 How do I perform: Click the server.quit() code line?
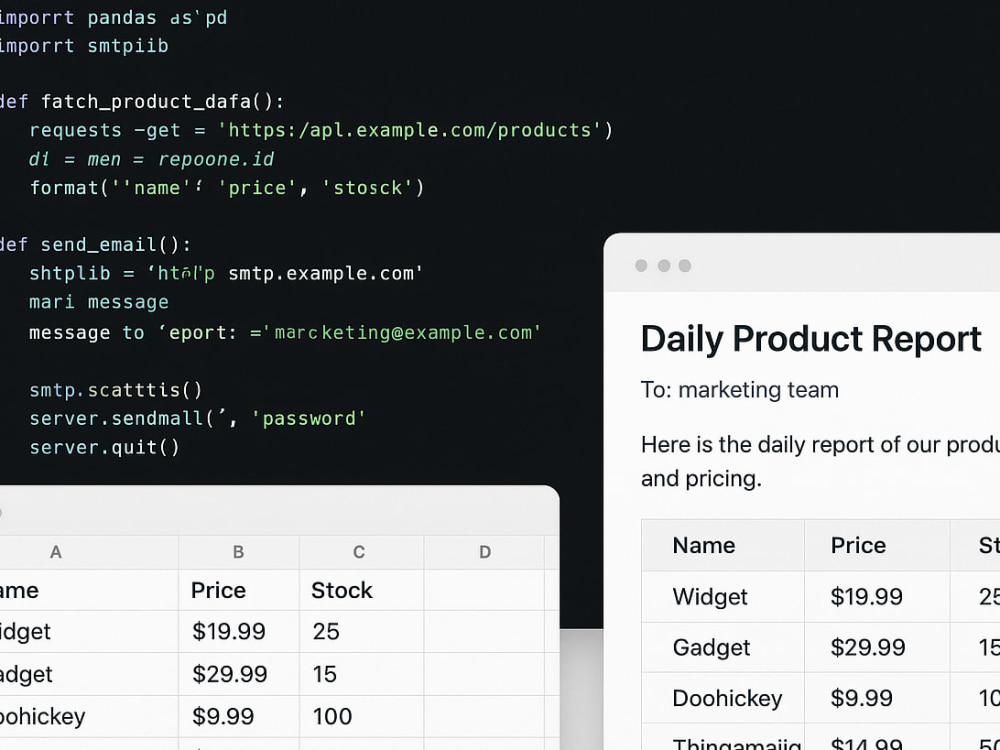[105, 447]
